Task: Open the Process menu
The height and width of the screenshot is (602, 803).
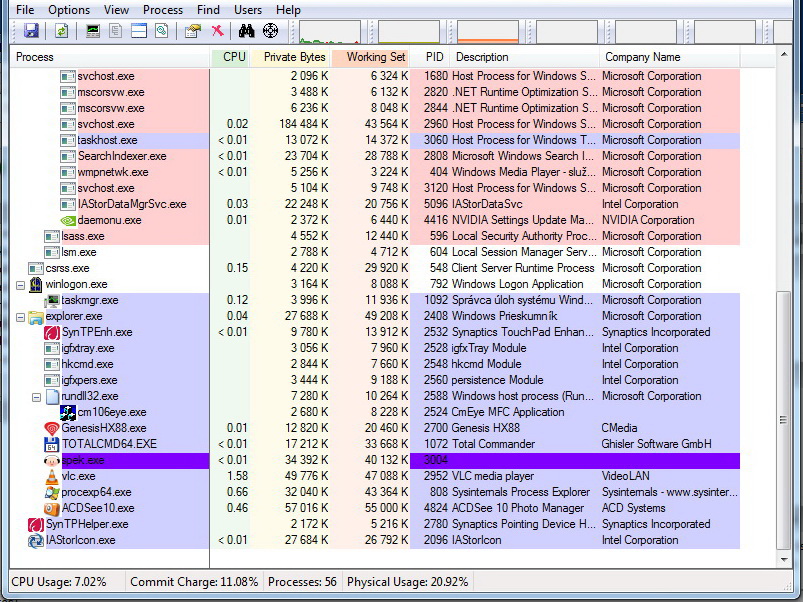Action: click(163, 10)
